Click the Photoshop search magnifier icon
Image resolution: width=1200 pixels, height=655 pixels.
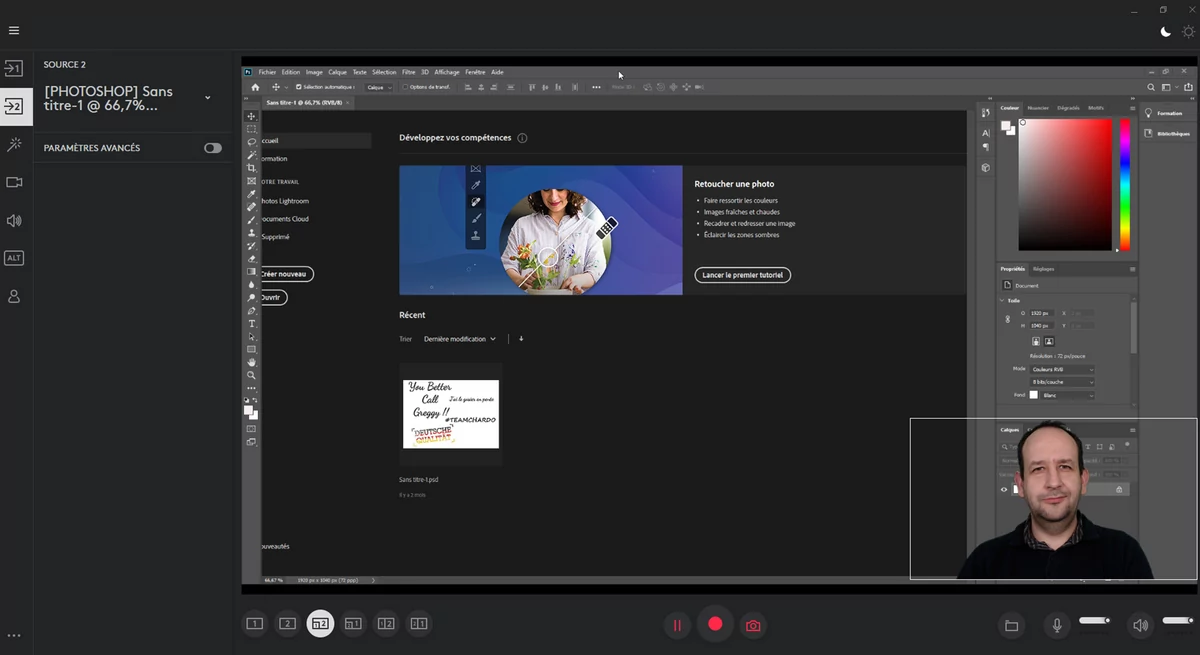coord(1151,87)
